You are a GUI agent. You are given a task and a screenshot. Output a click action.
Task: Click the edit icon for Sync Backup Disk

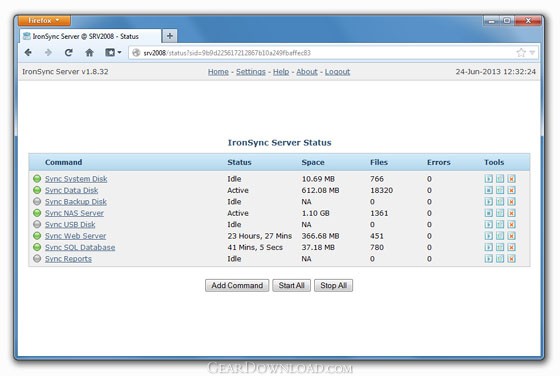point(500,202)
